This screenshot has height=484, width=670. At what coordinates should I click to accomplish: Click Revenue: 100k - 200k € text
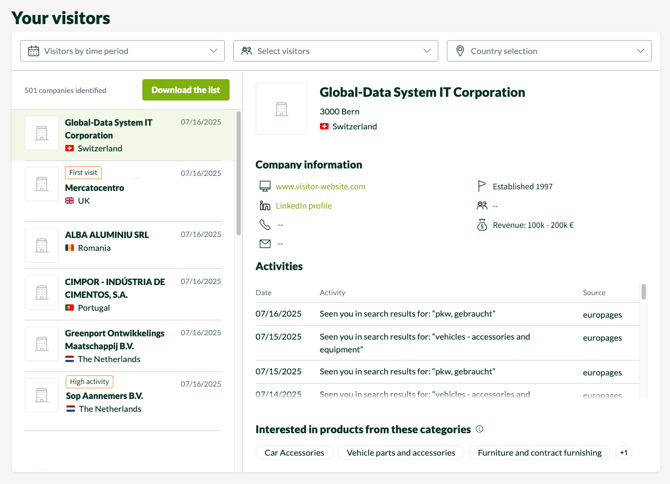[x=533, y=225]
